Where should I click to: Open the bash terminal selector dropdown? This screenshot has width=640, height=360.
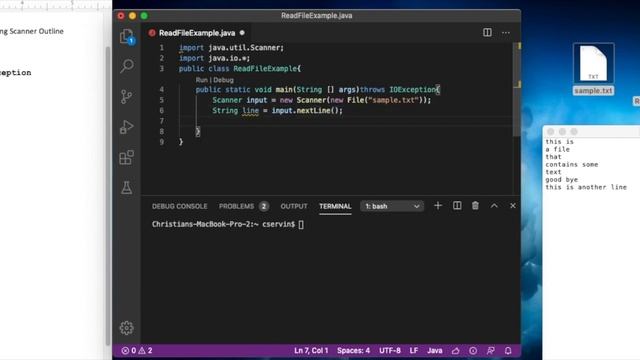click(392, 206)
